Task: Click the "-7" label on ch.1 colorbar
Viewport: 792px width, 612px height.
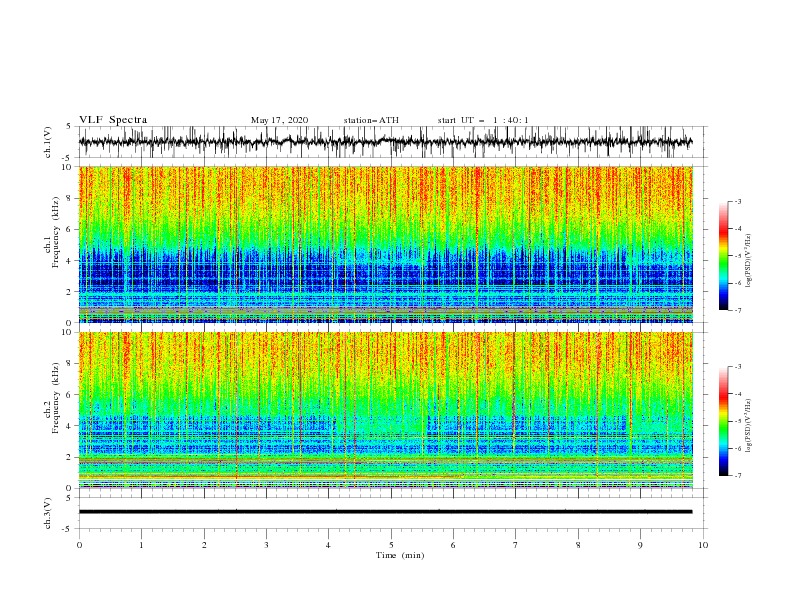Action: (x=738, y=310)
